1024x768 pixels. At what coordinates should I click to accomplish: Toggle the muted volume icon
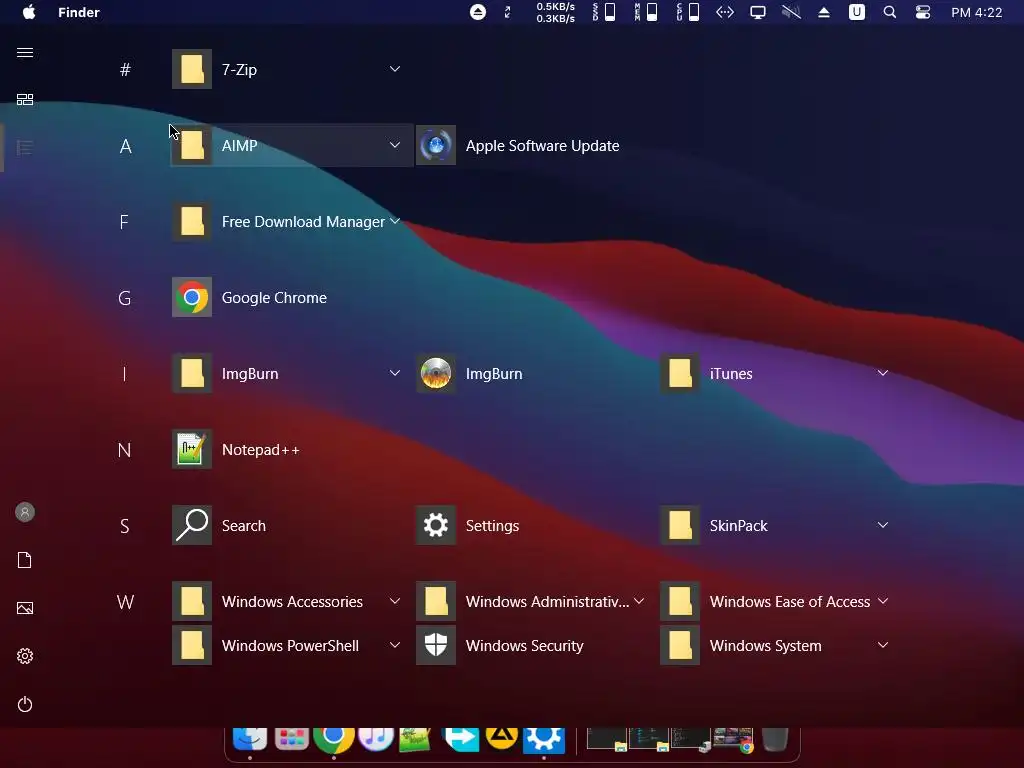(x=791, y=12)
